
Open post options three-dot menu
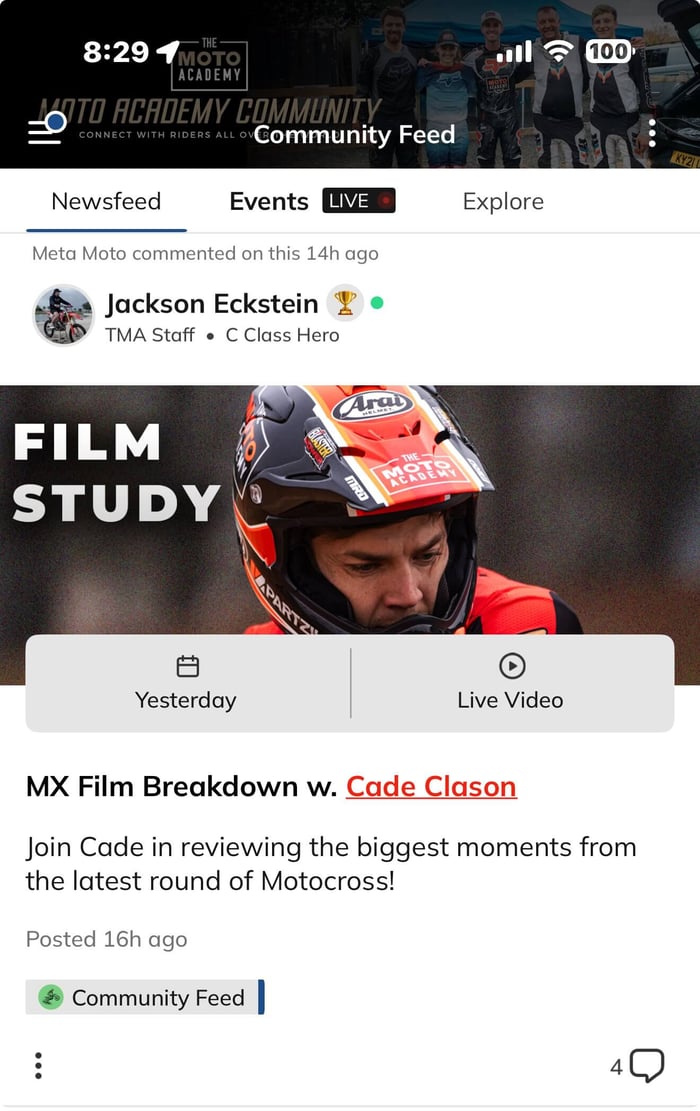[x=38, y=1065]
